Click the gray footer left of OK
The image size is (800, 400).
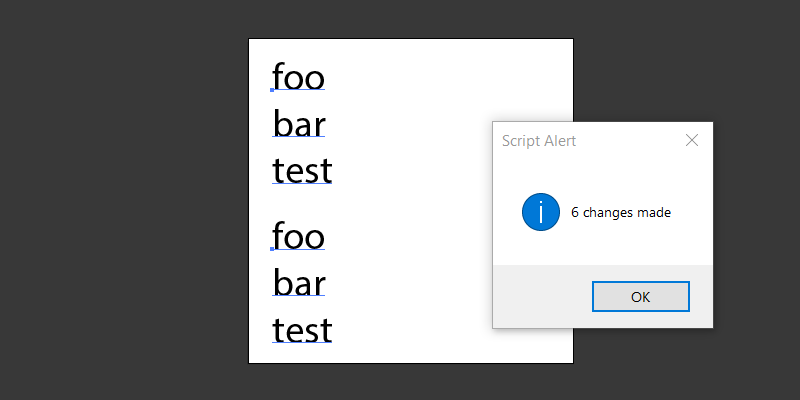540,297
